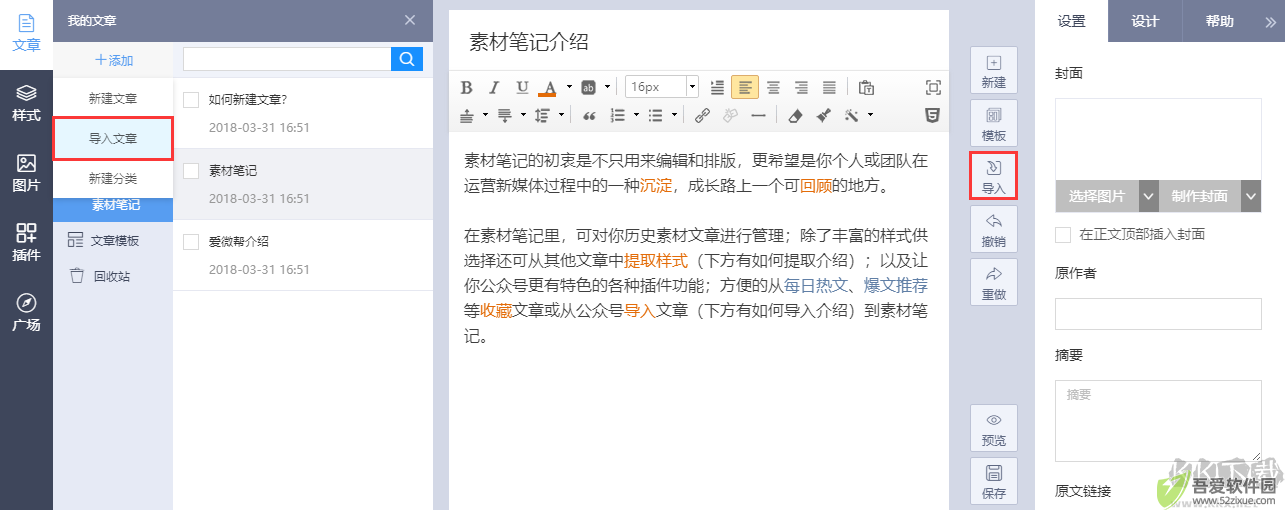The image size is (1285, 510).
Task: Click the article search magnifier button
Action: point(407,59)
